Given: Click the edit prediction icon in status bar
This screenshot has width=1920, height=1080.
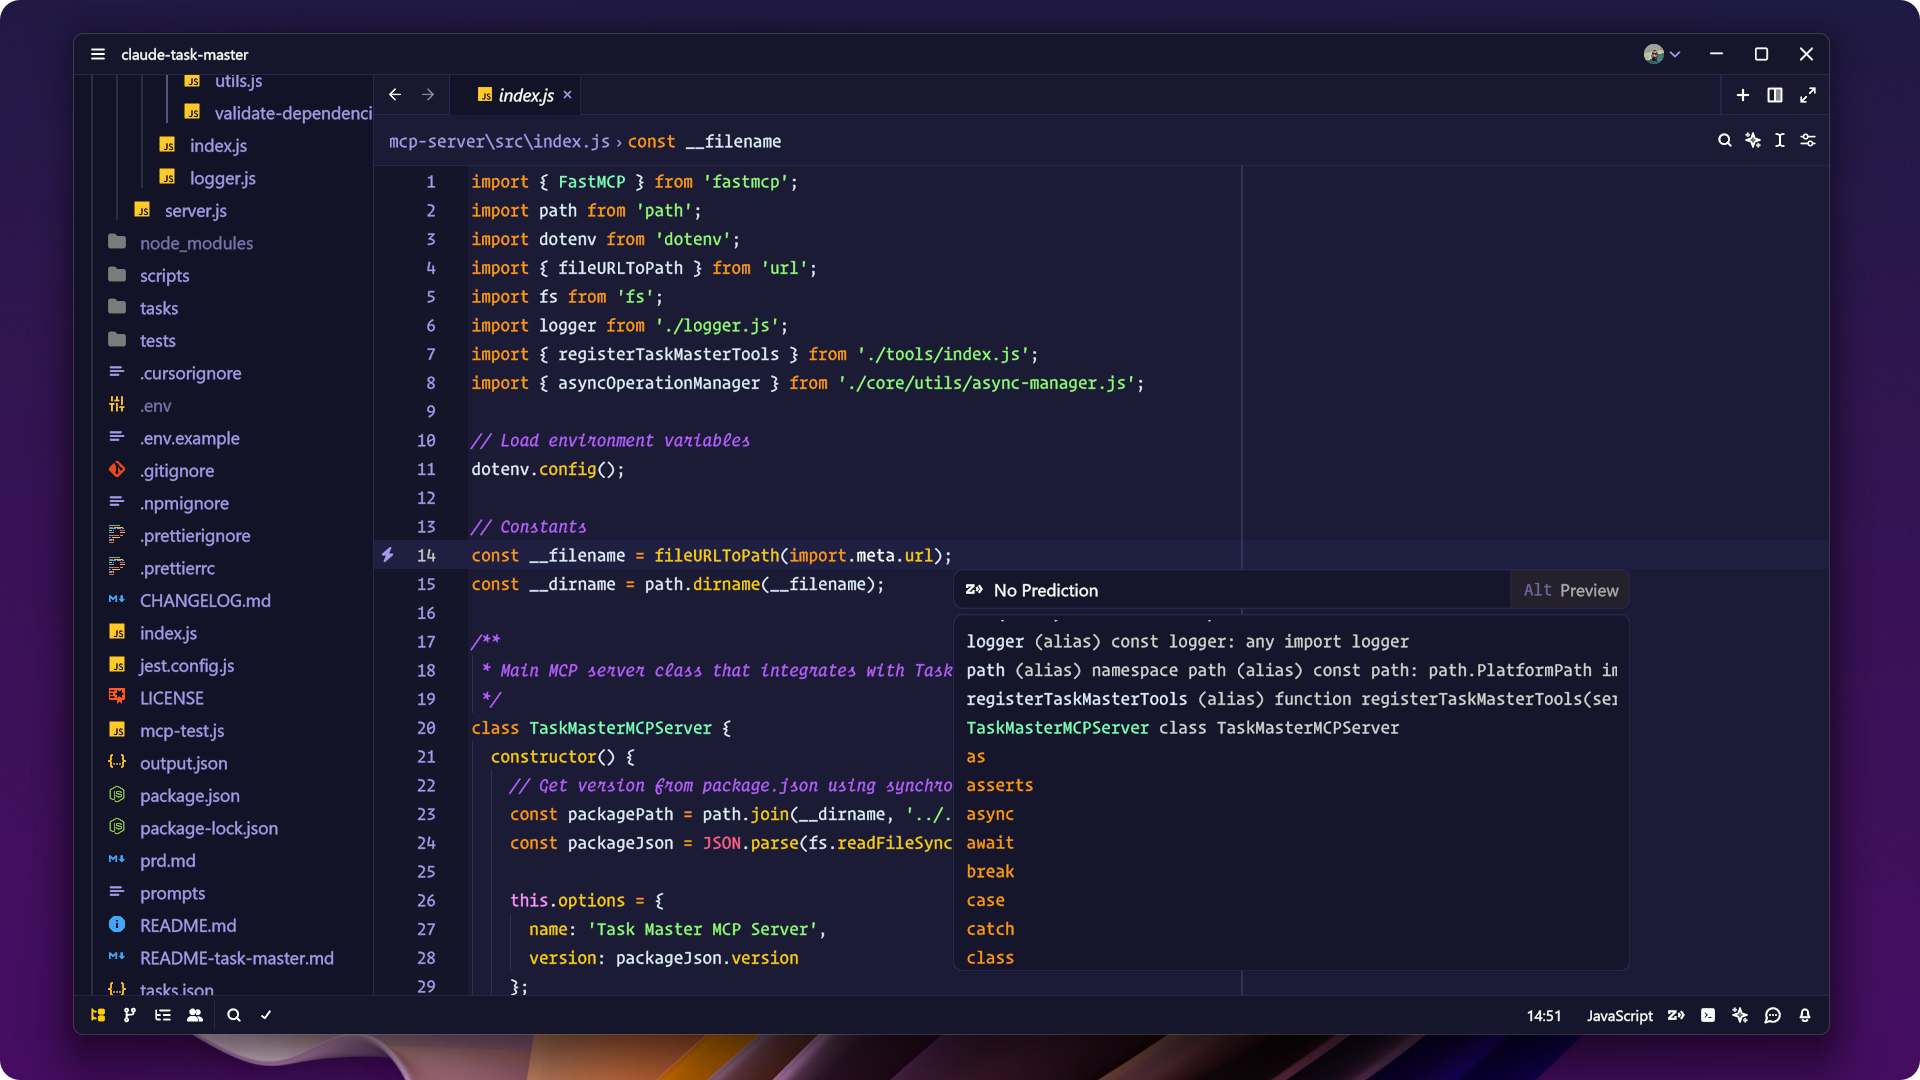Looking at the screenshot, I should (x=1676, y=1015).
